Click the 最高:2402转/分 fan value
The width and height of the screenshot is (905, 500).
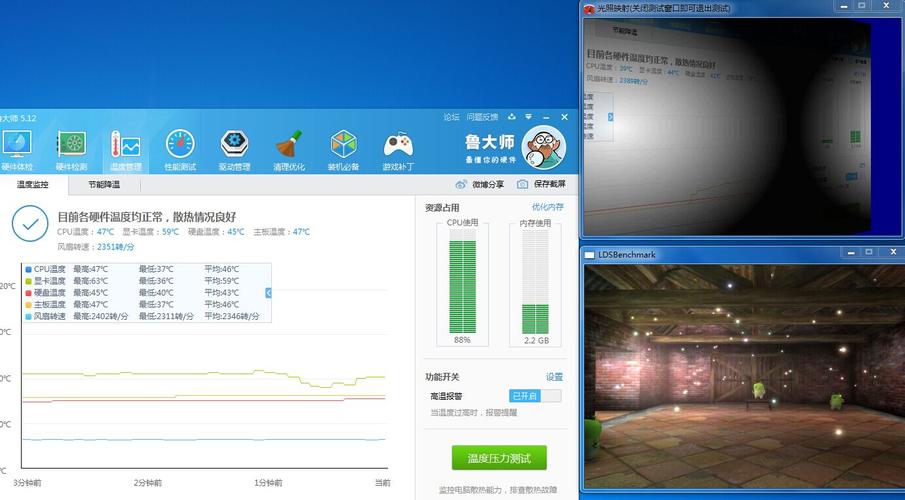tap(100, 316)
